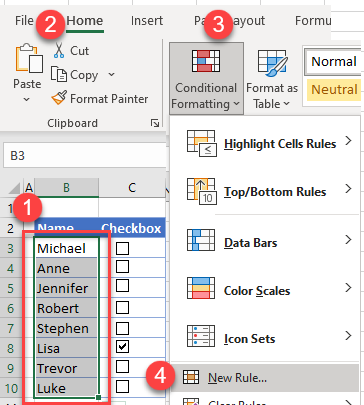Viewport: 364px width, 405px height.
Task: Click the Format as Table icon
Action: tap(272, 63)
